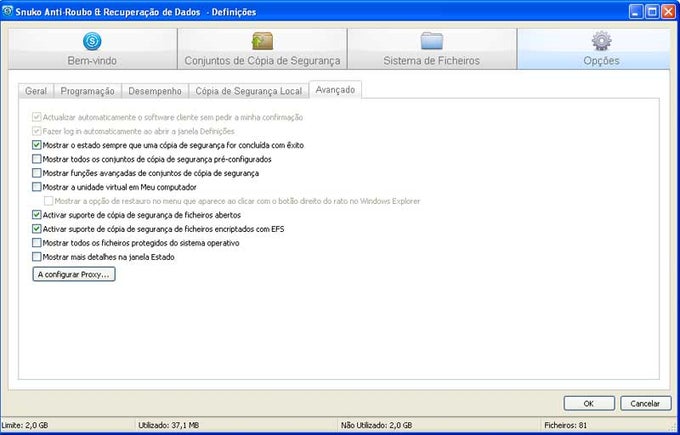Open the Desempenho tab
Screen dimensions: 680x435
coord(155,91)
